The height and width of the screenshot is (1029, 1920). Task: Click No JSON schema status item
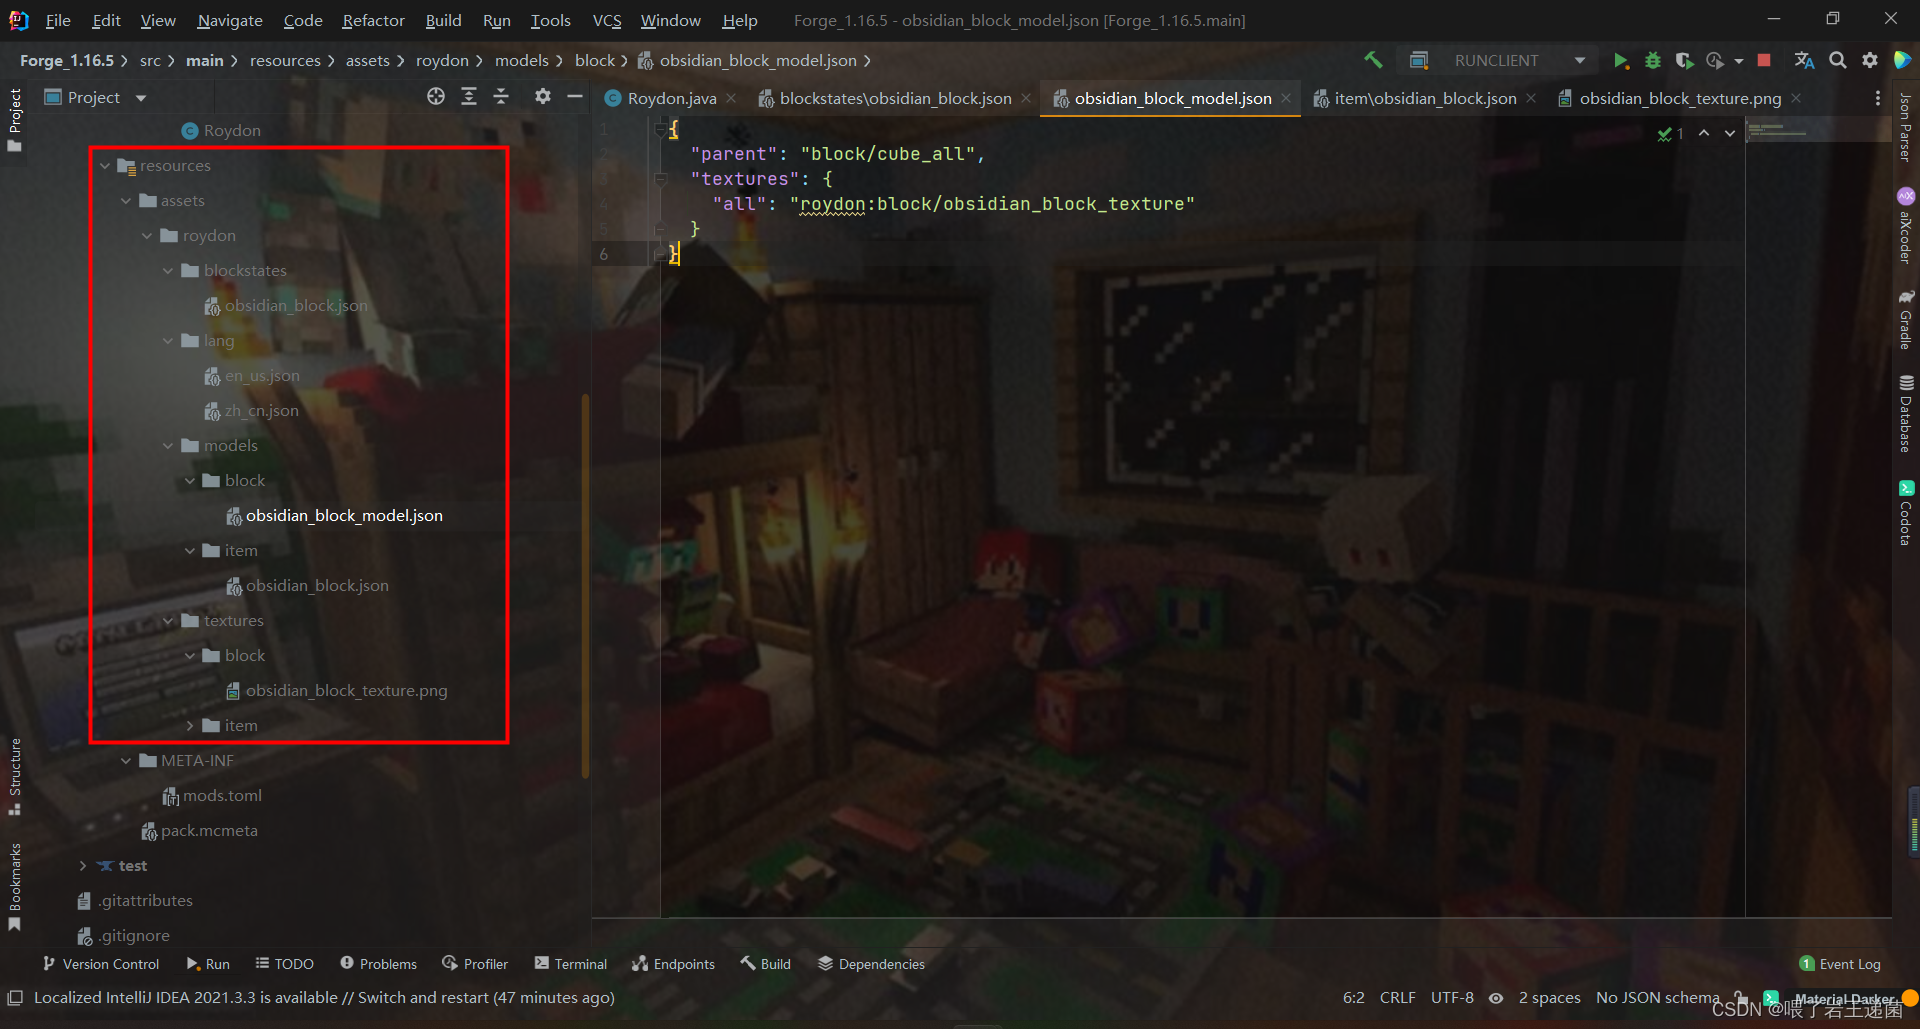click(1657, 997)
